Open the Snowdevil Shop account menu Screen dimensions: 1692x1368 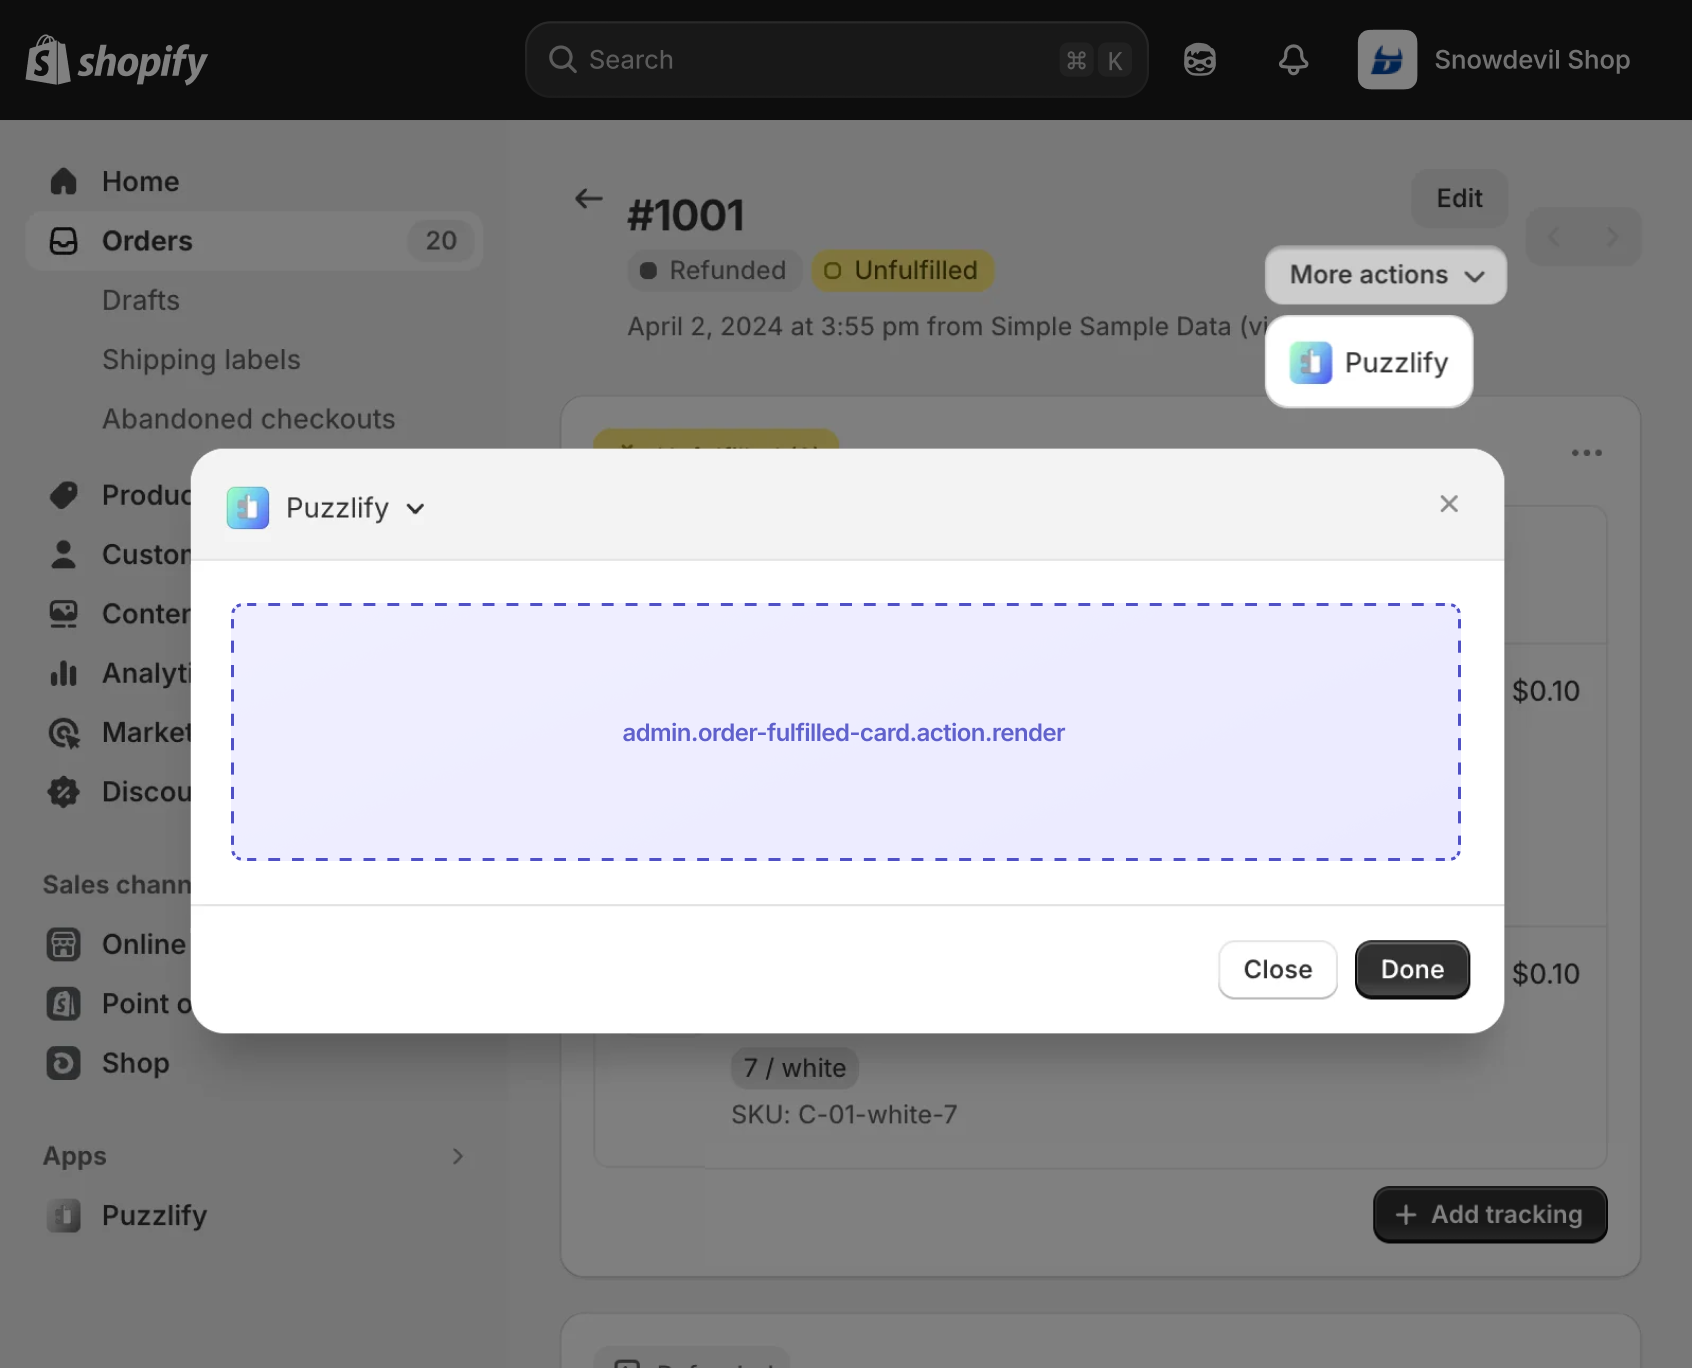coord(1494,60)
